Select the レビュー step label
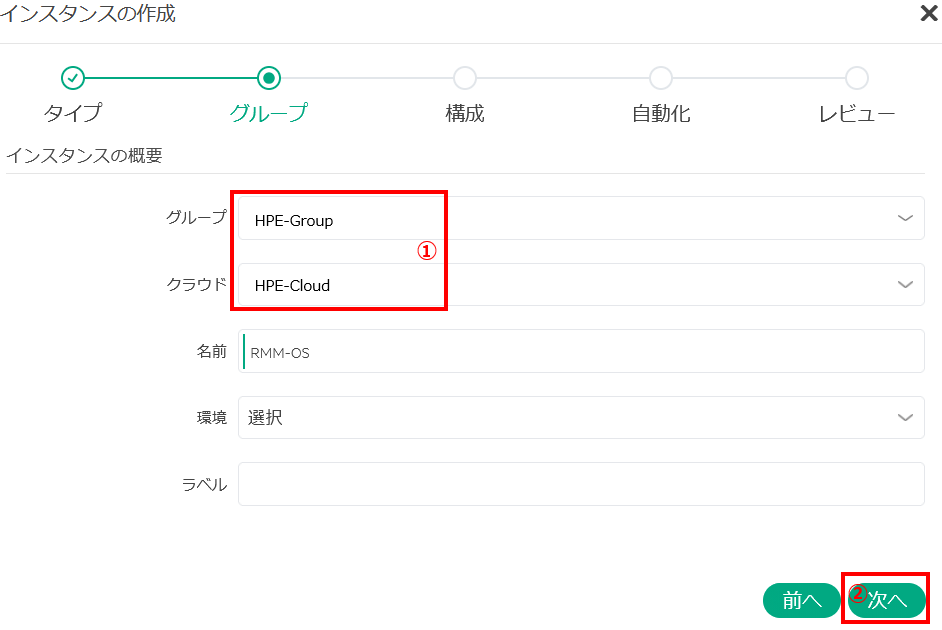Image resolution: width=942 pixels, height=630 pixels. coord(857,113)
